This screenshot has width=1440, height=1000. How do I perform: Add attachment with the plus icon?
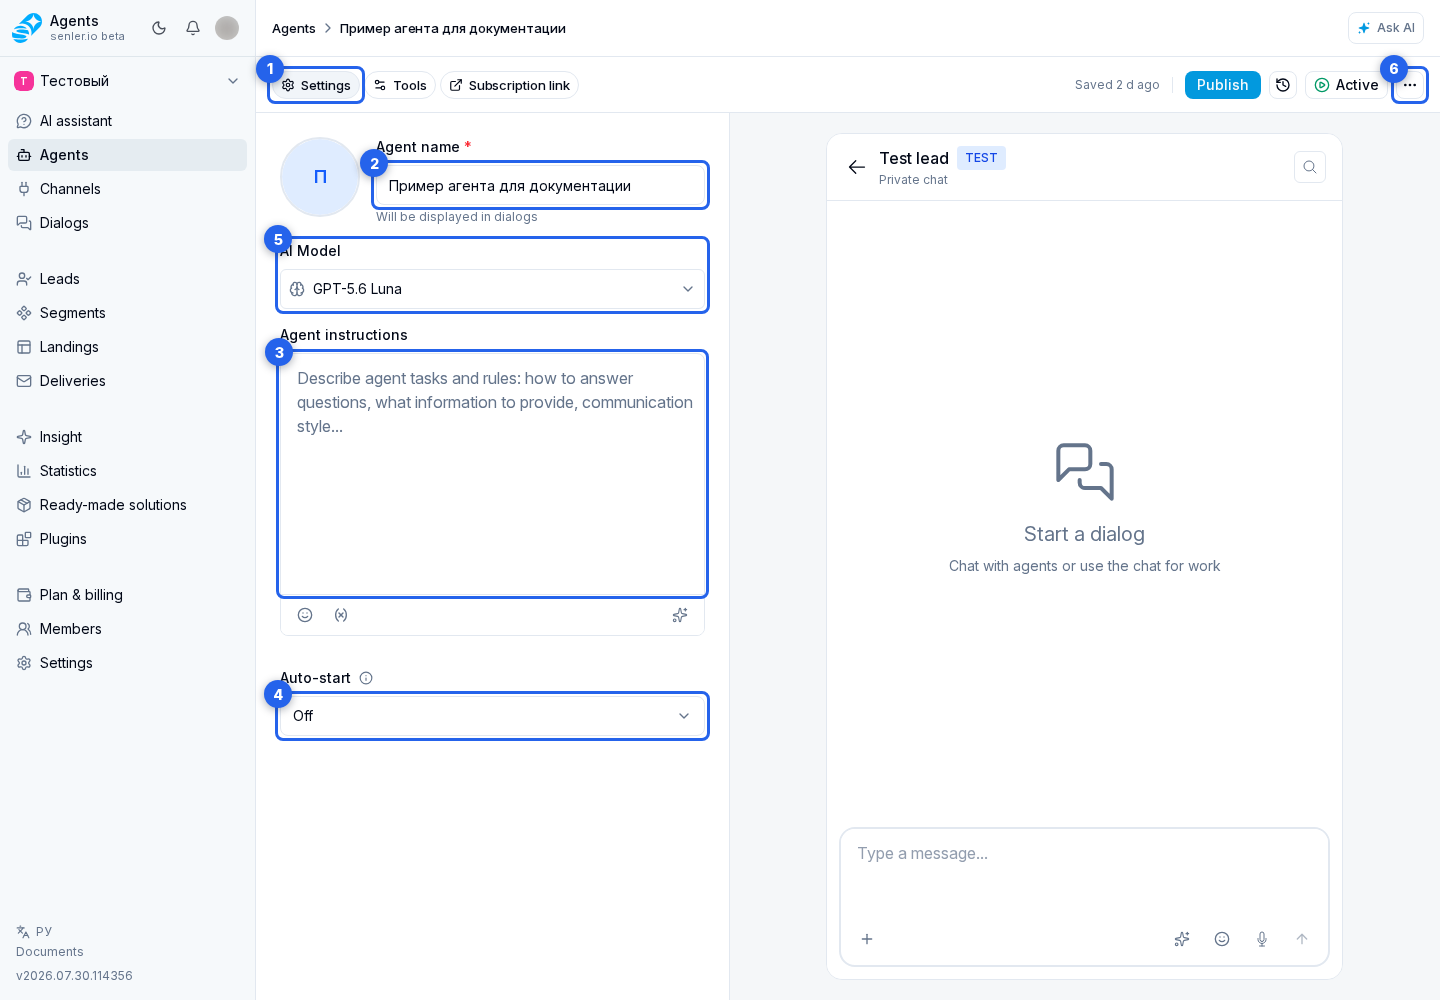tap(867, 939)
